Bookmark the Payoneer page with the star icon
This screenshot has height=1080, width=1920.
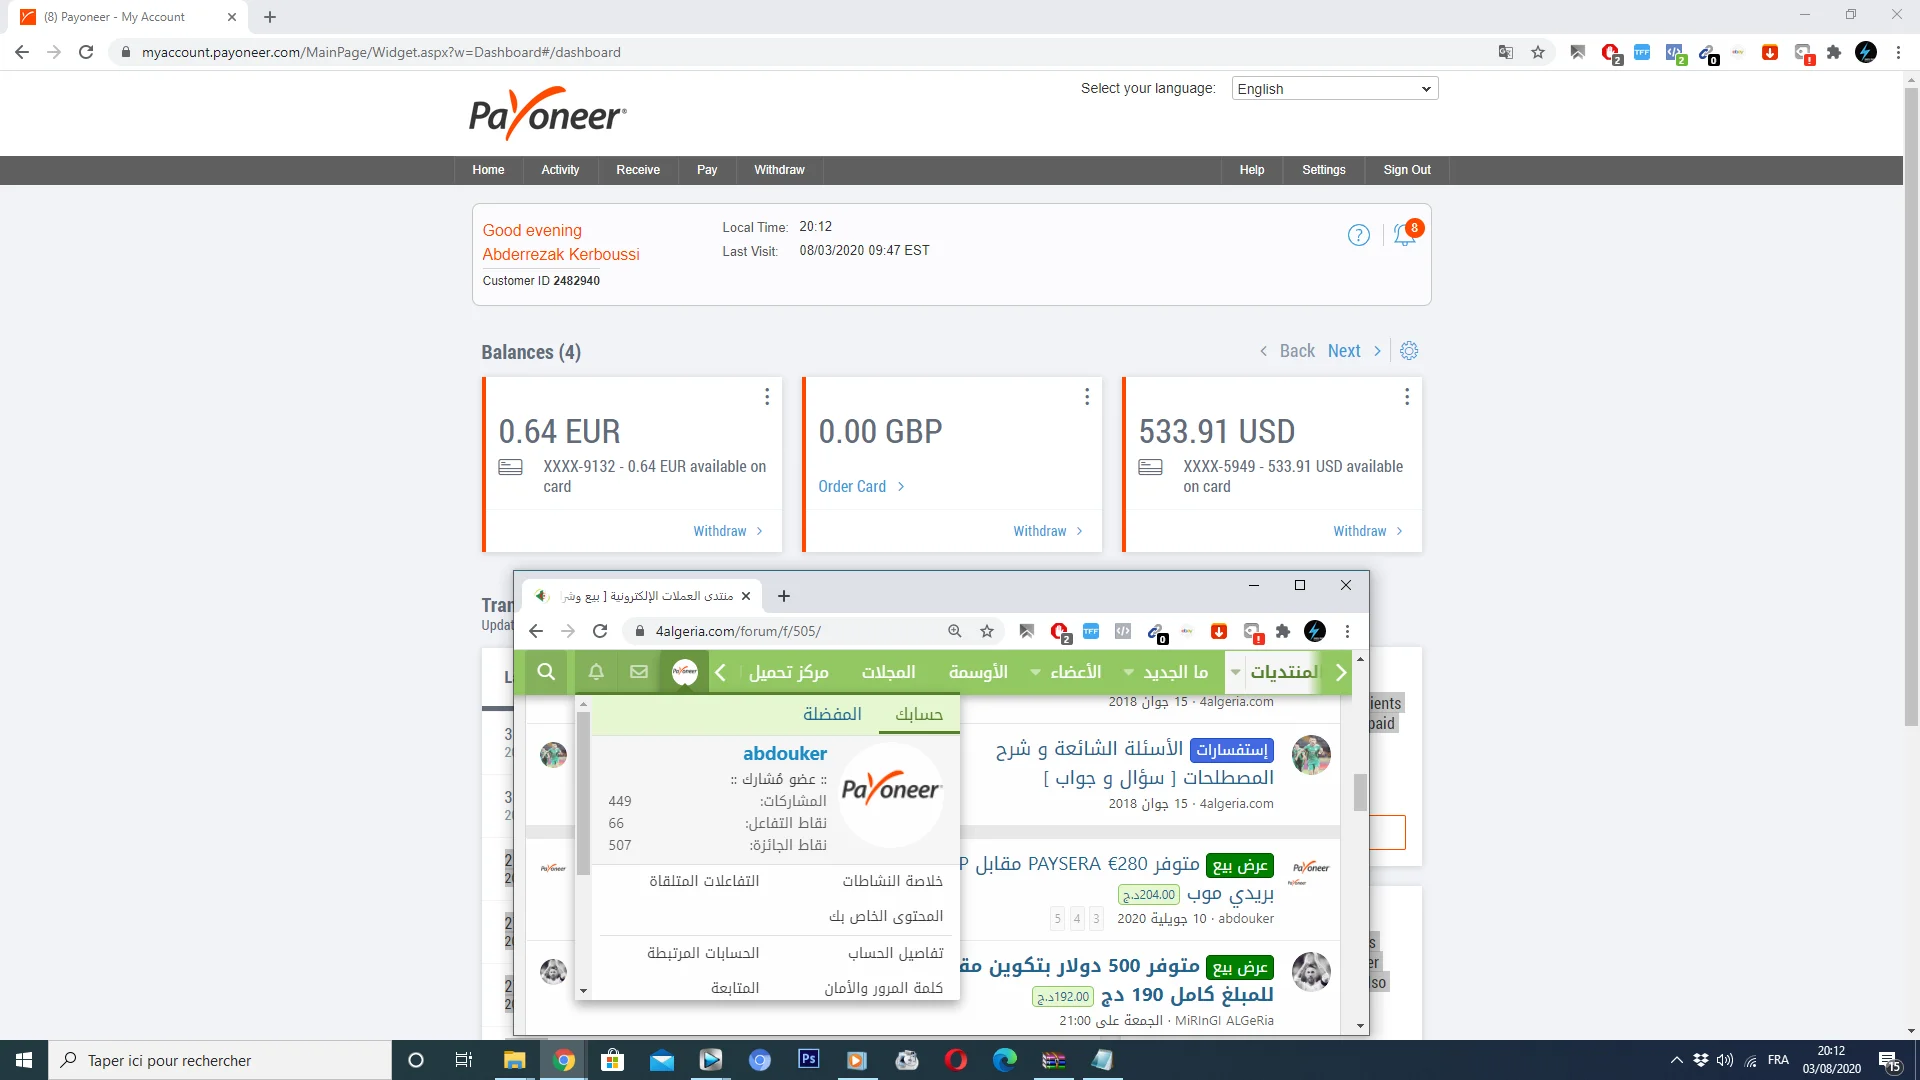tap(1538, 52)
